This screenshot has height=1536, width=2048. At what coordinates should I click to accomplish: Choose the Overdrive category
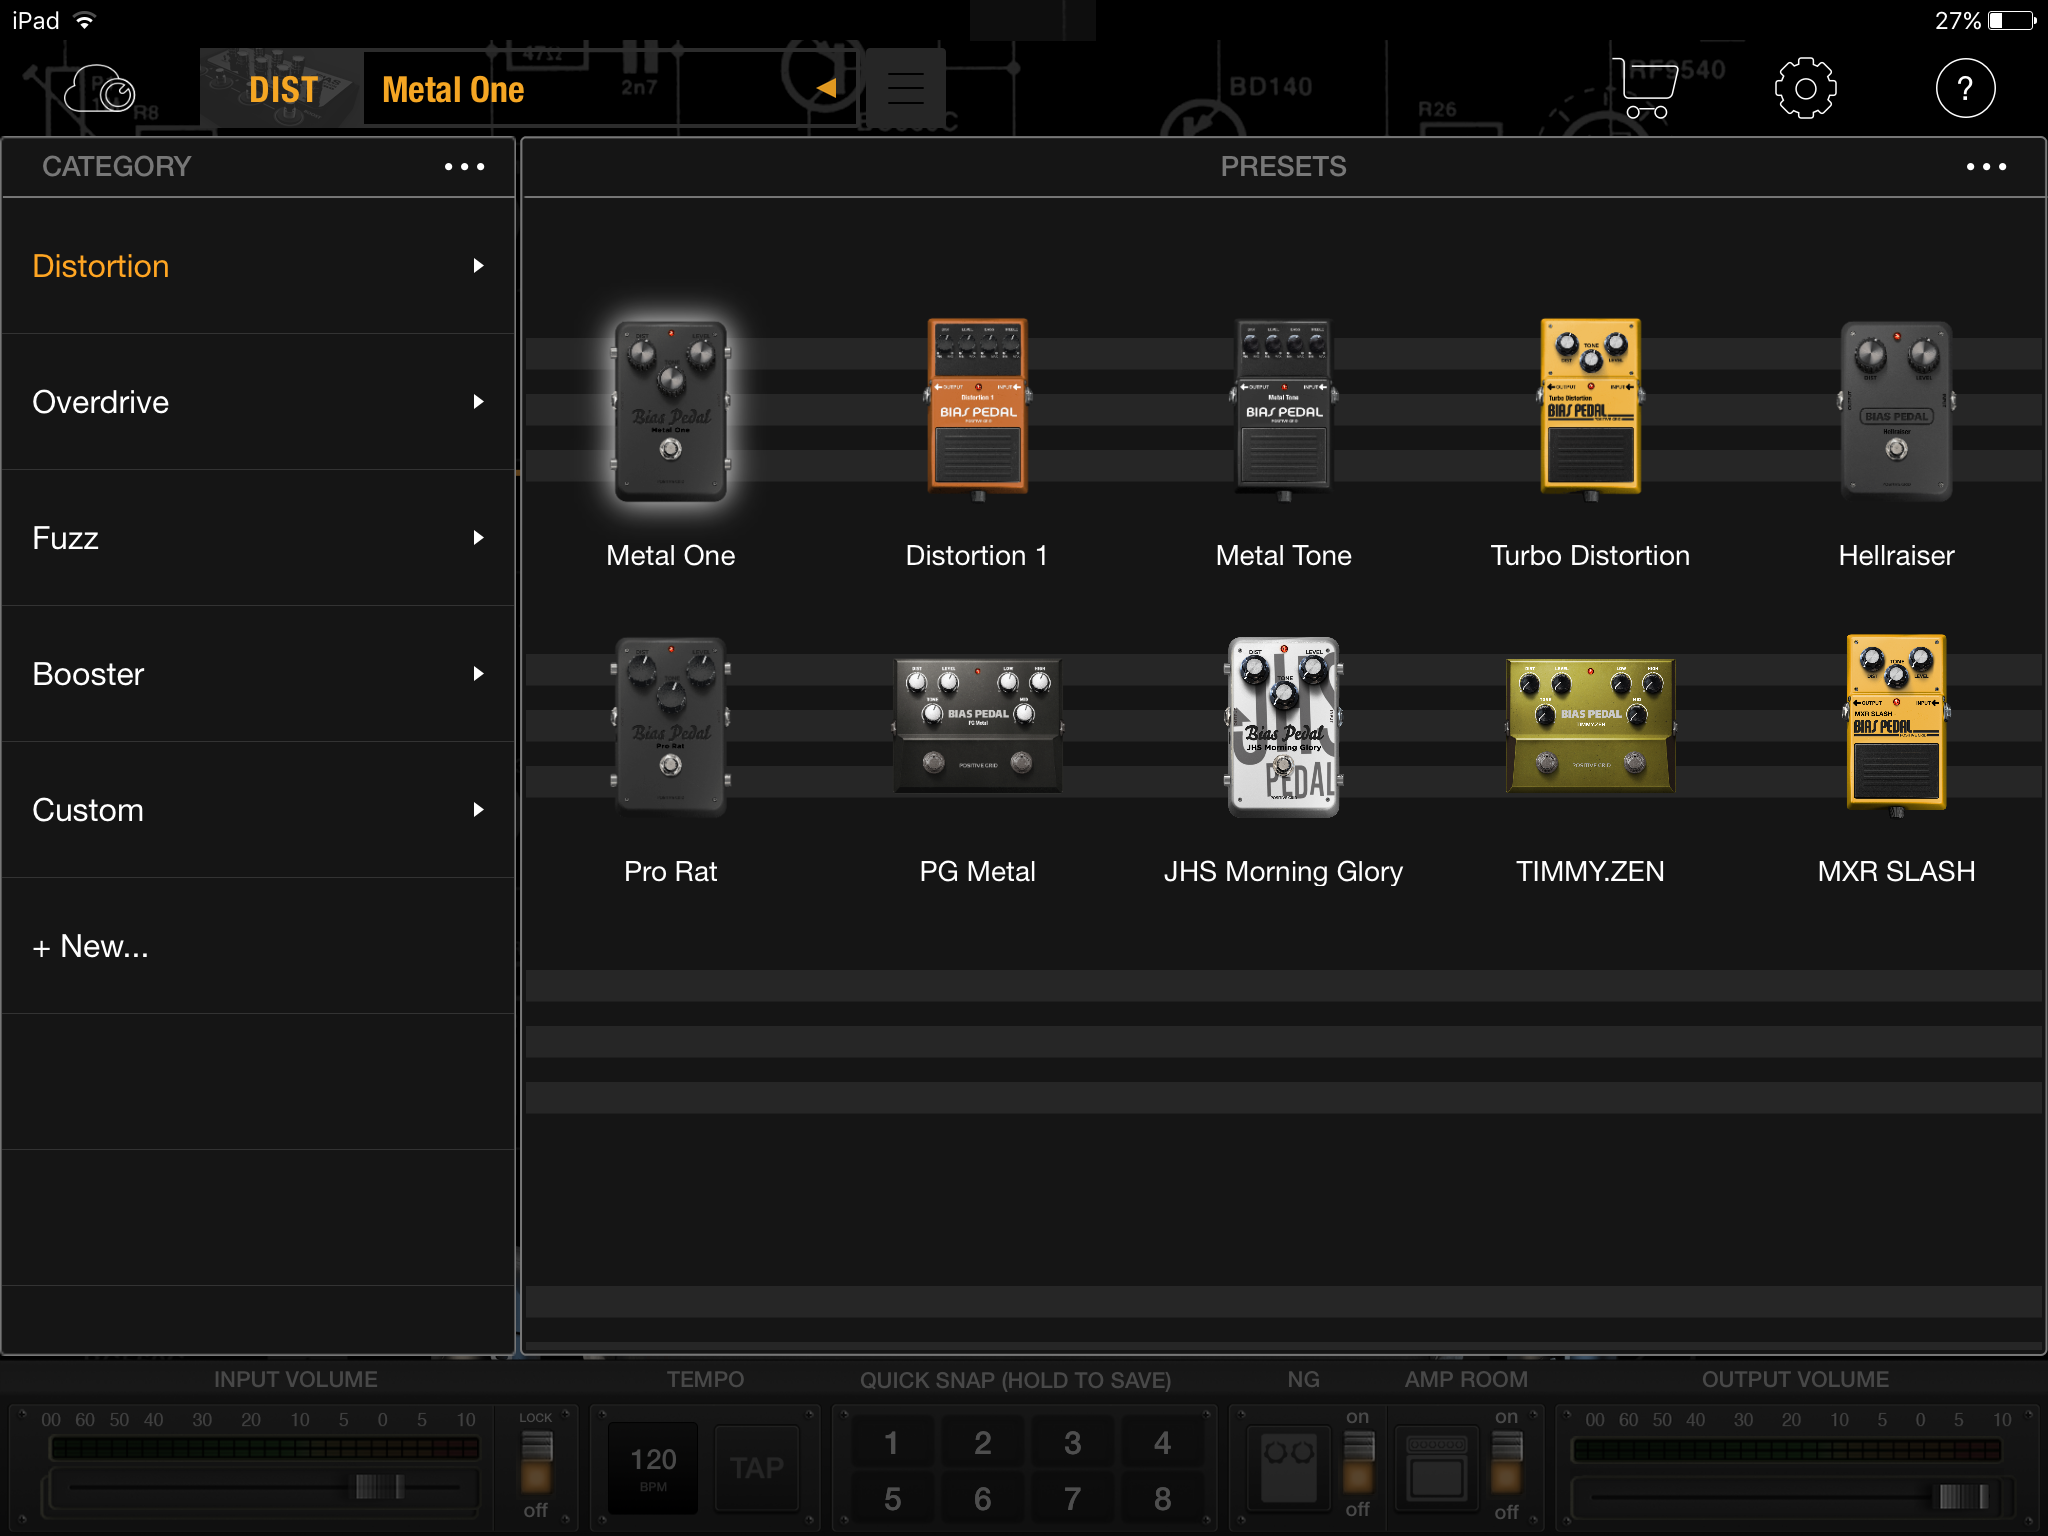[x=258, y=402]
